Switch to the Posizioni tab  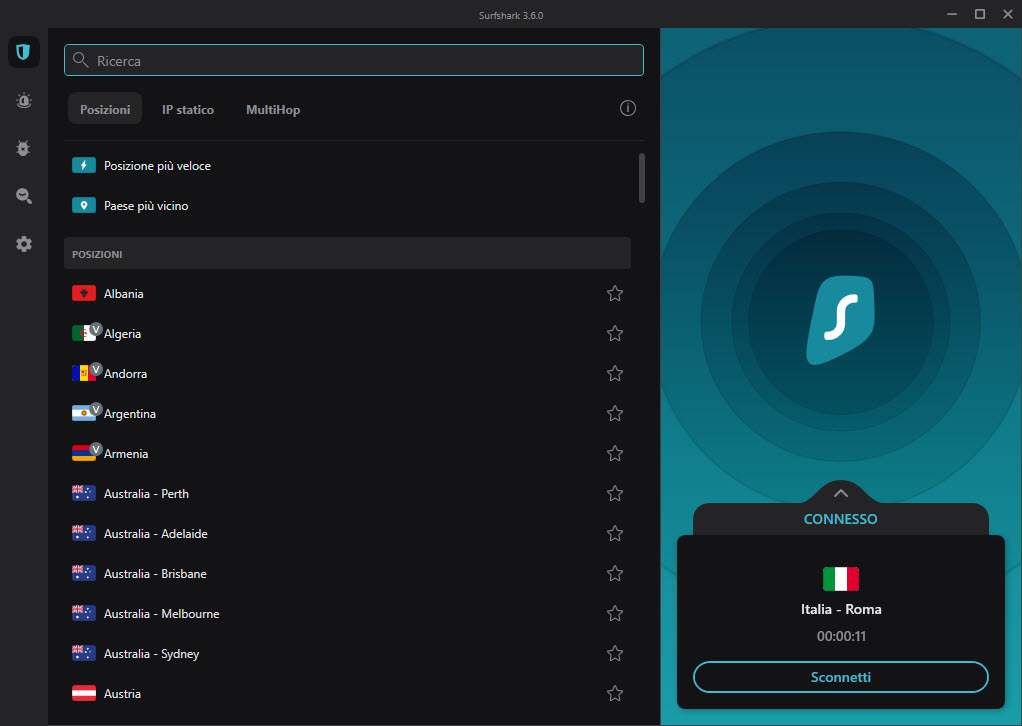click(x=105, y=109)
